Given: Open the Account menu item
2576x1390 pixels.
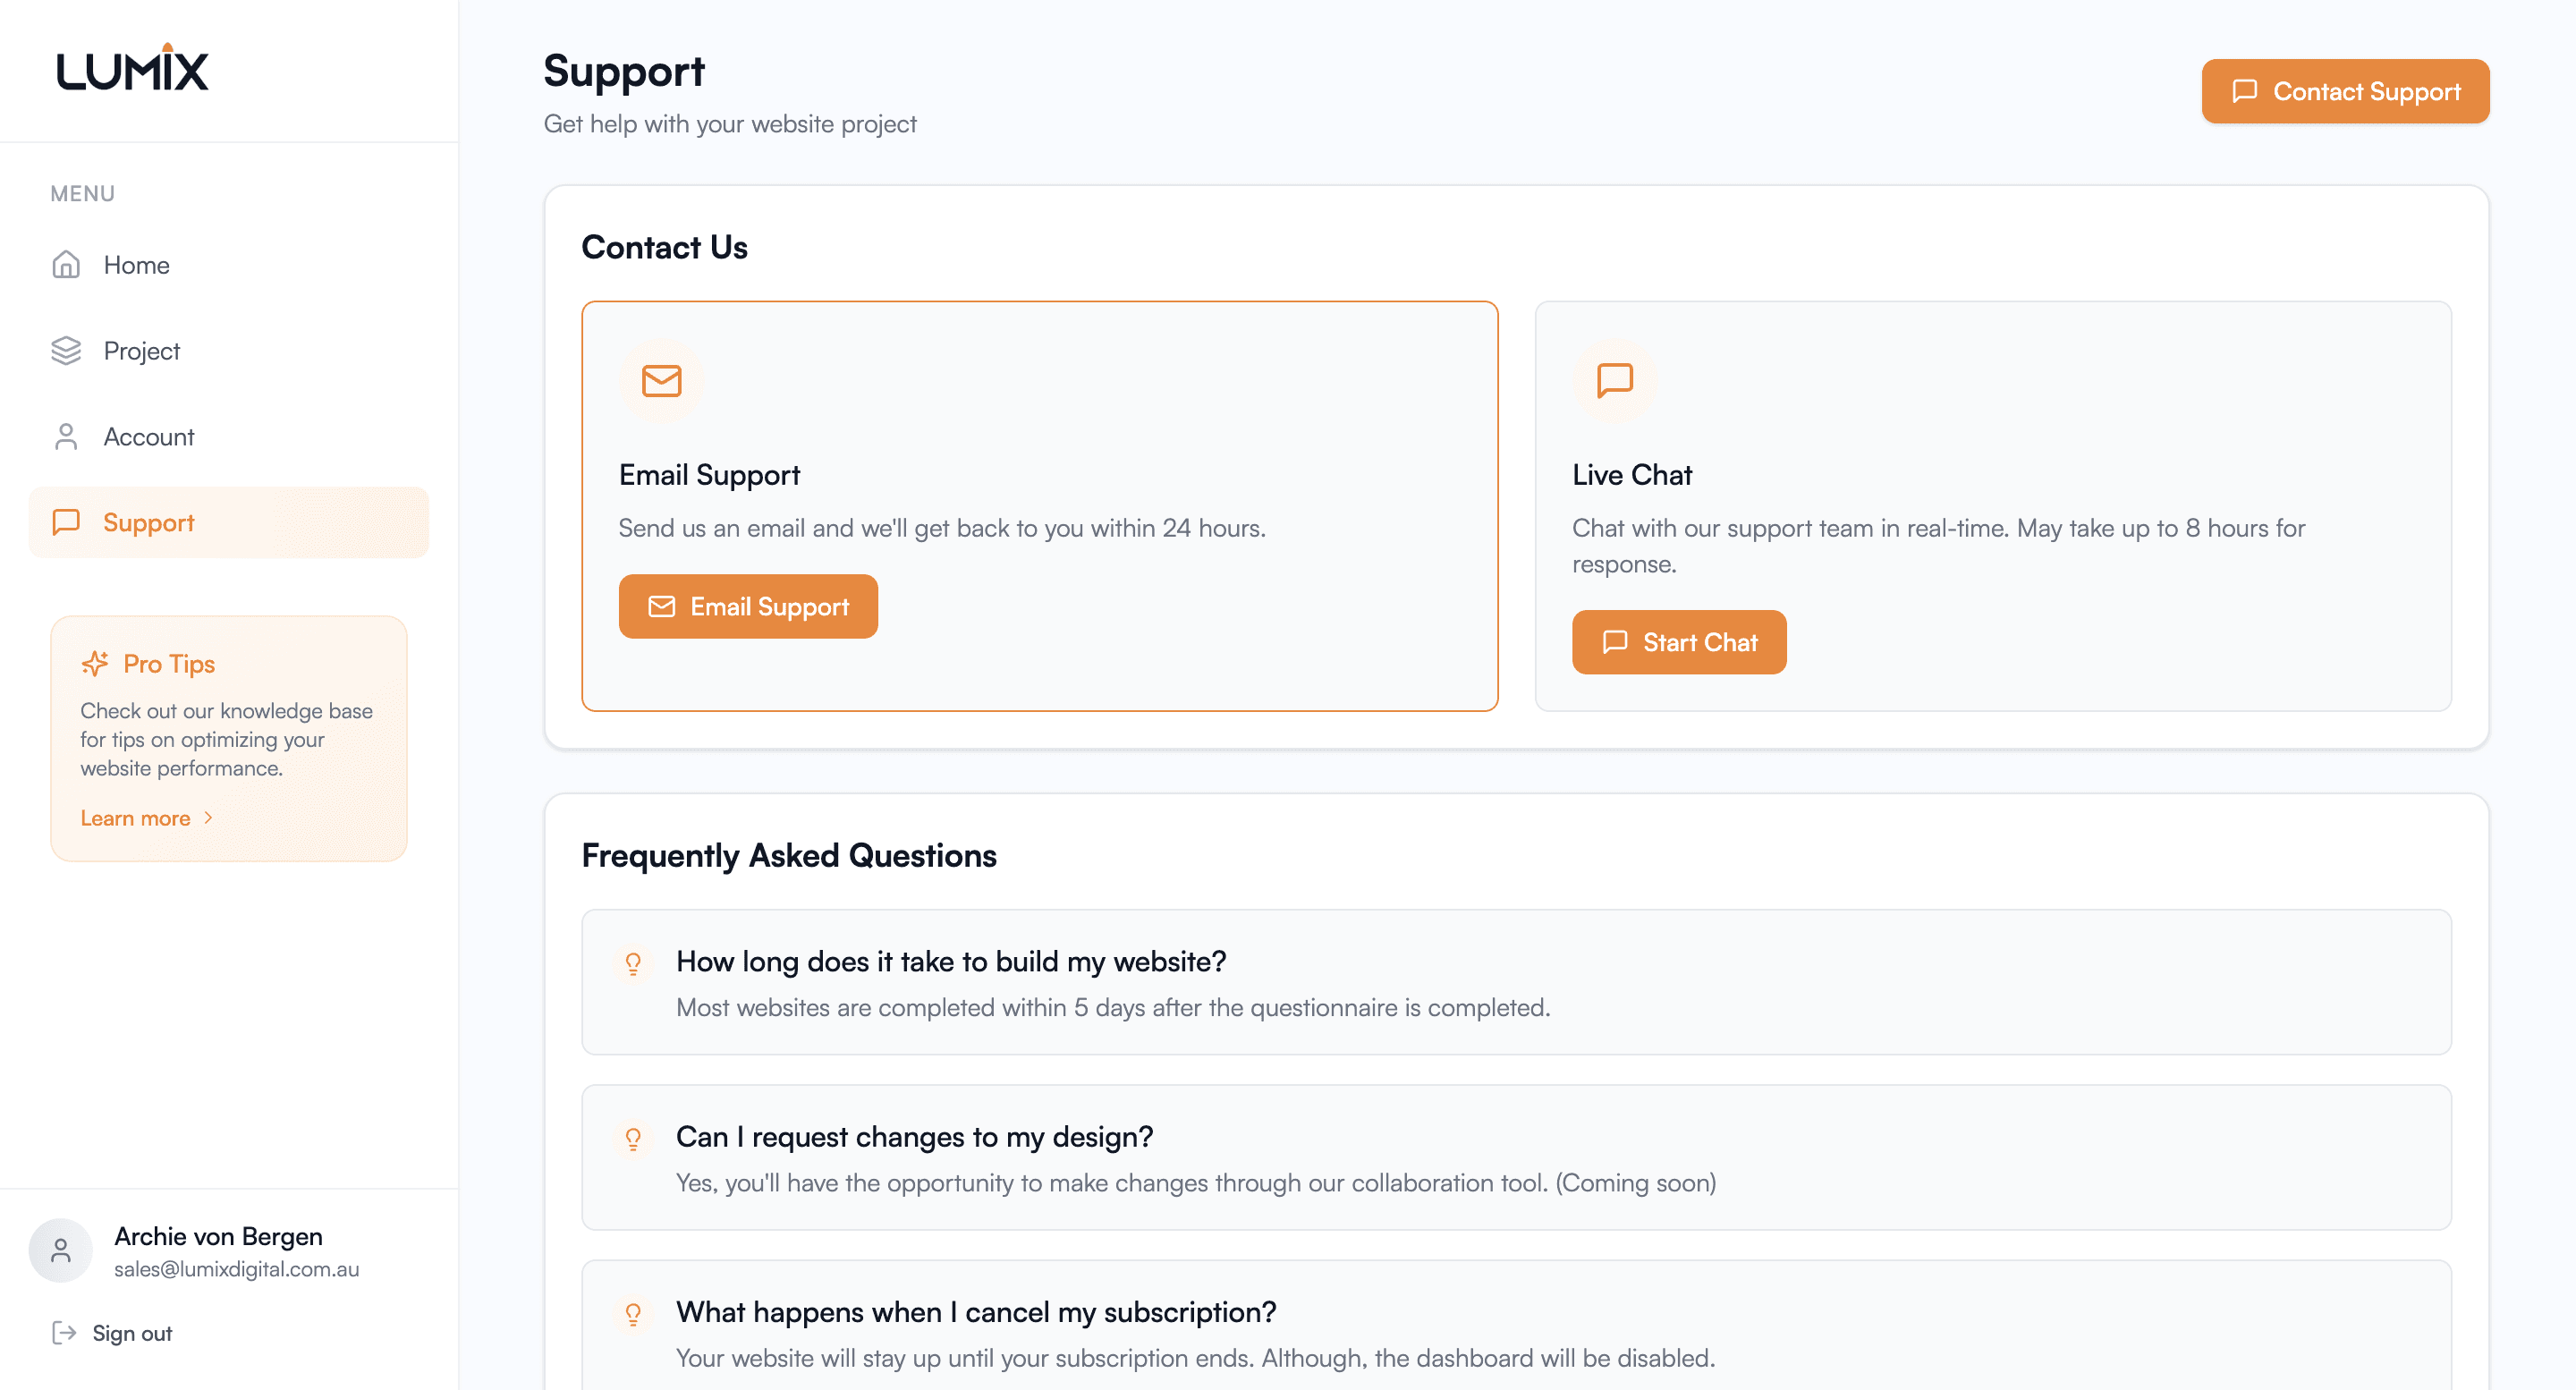Looking at the screenshot, I should pyautogui.click(x=229, y=437).
